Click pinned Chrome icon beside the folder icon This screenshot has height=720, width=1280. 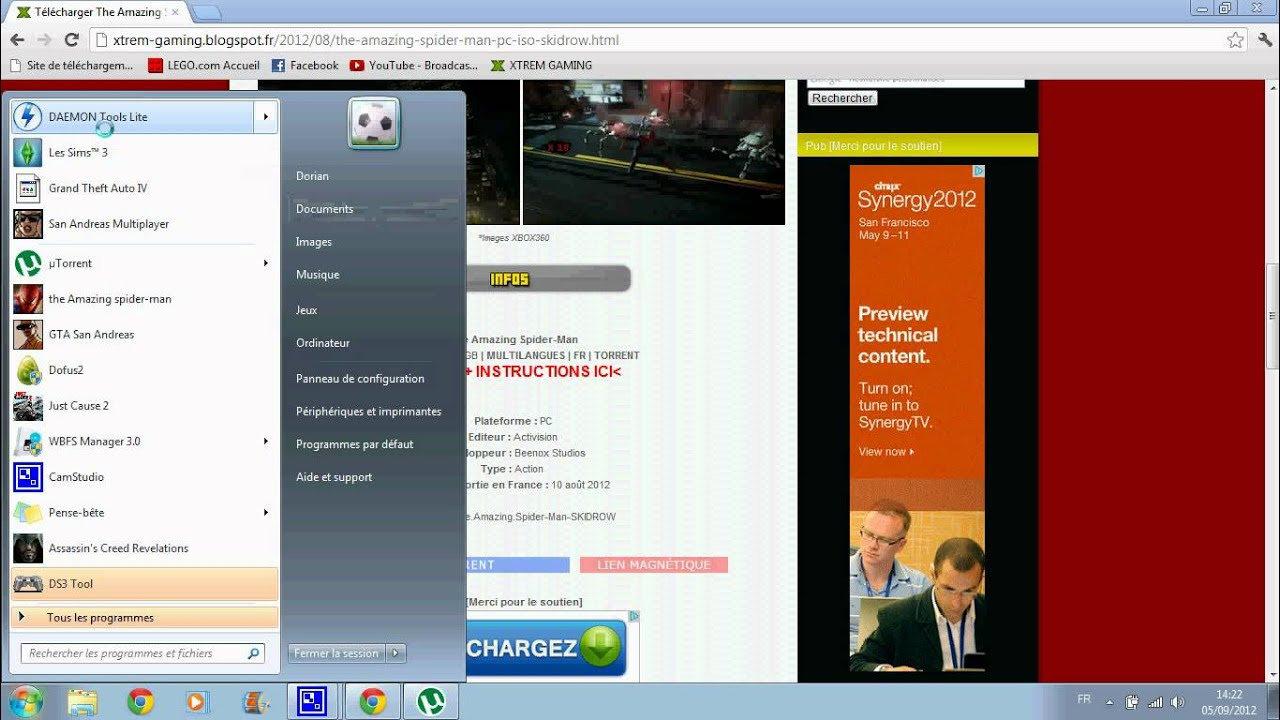140,702
